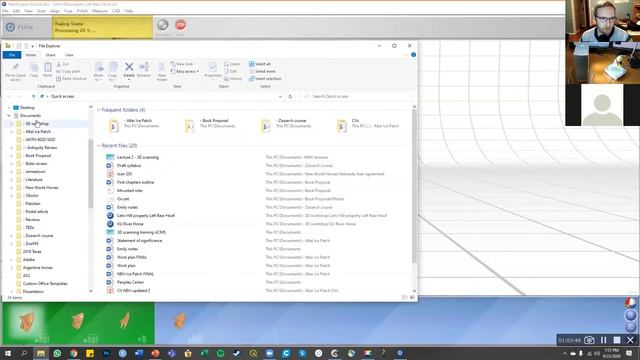The image size is (640, 360).
Task: Click Select all in the ribbon
Action: 260,64
